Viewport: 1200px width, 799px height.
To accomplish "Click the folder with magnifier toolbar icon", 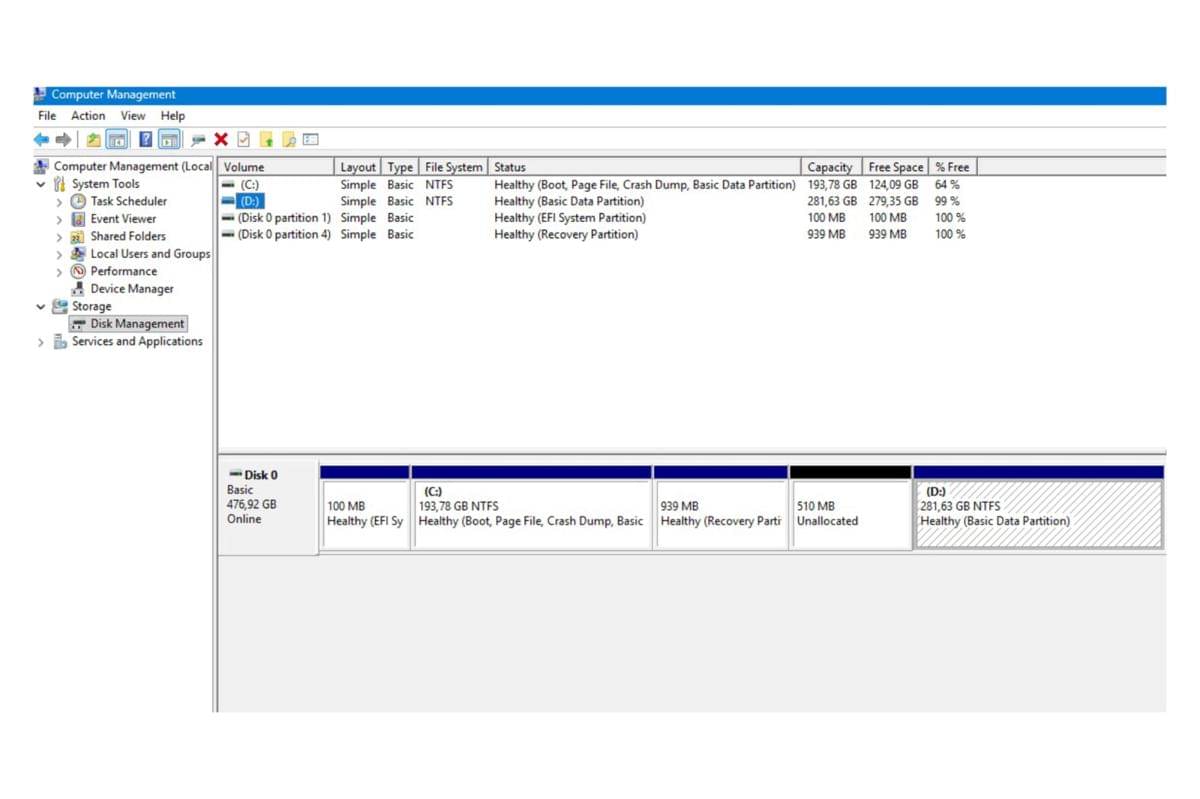I will [289, 140].
